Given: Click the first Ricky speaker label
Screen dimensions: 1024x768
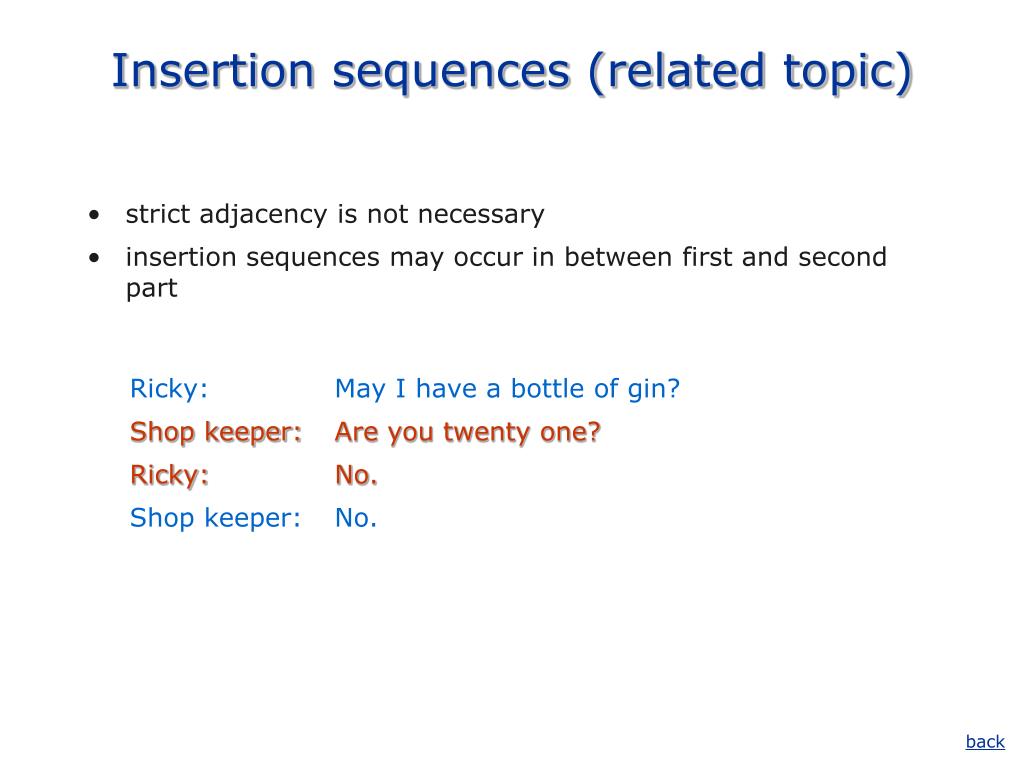Looking at the screenshot, I should click(169, 389).
